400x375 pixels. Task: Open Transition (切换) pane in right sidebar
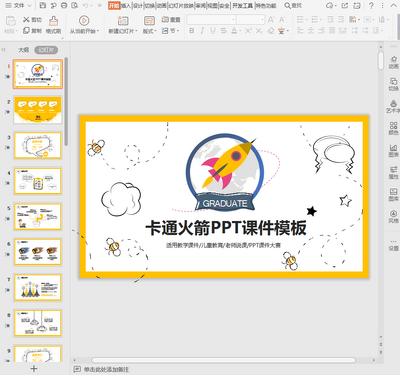click(393, 84)
